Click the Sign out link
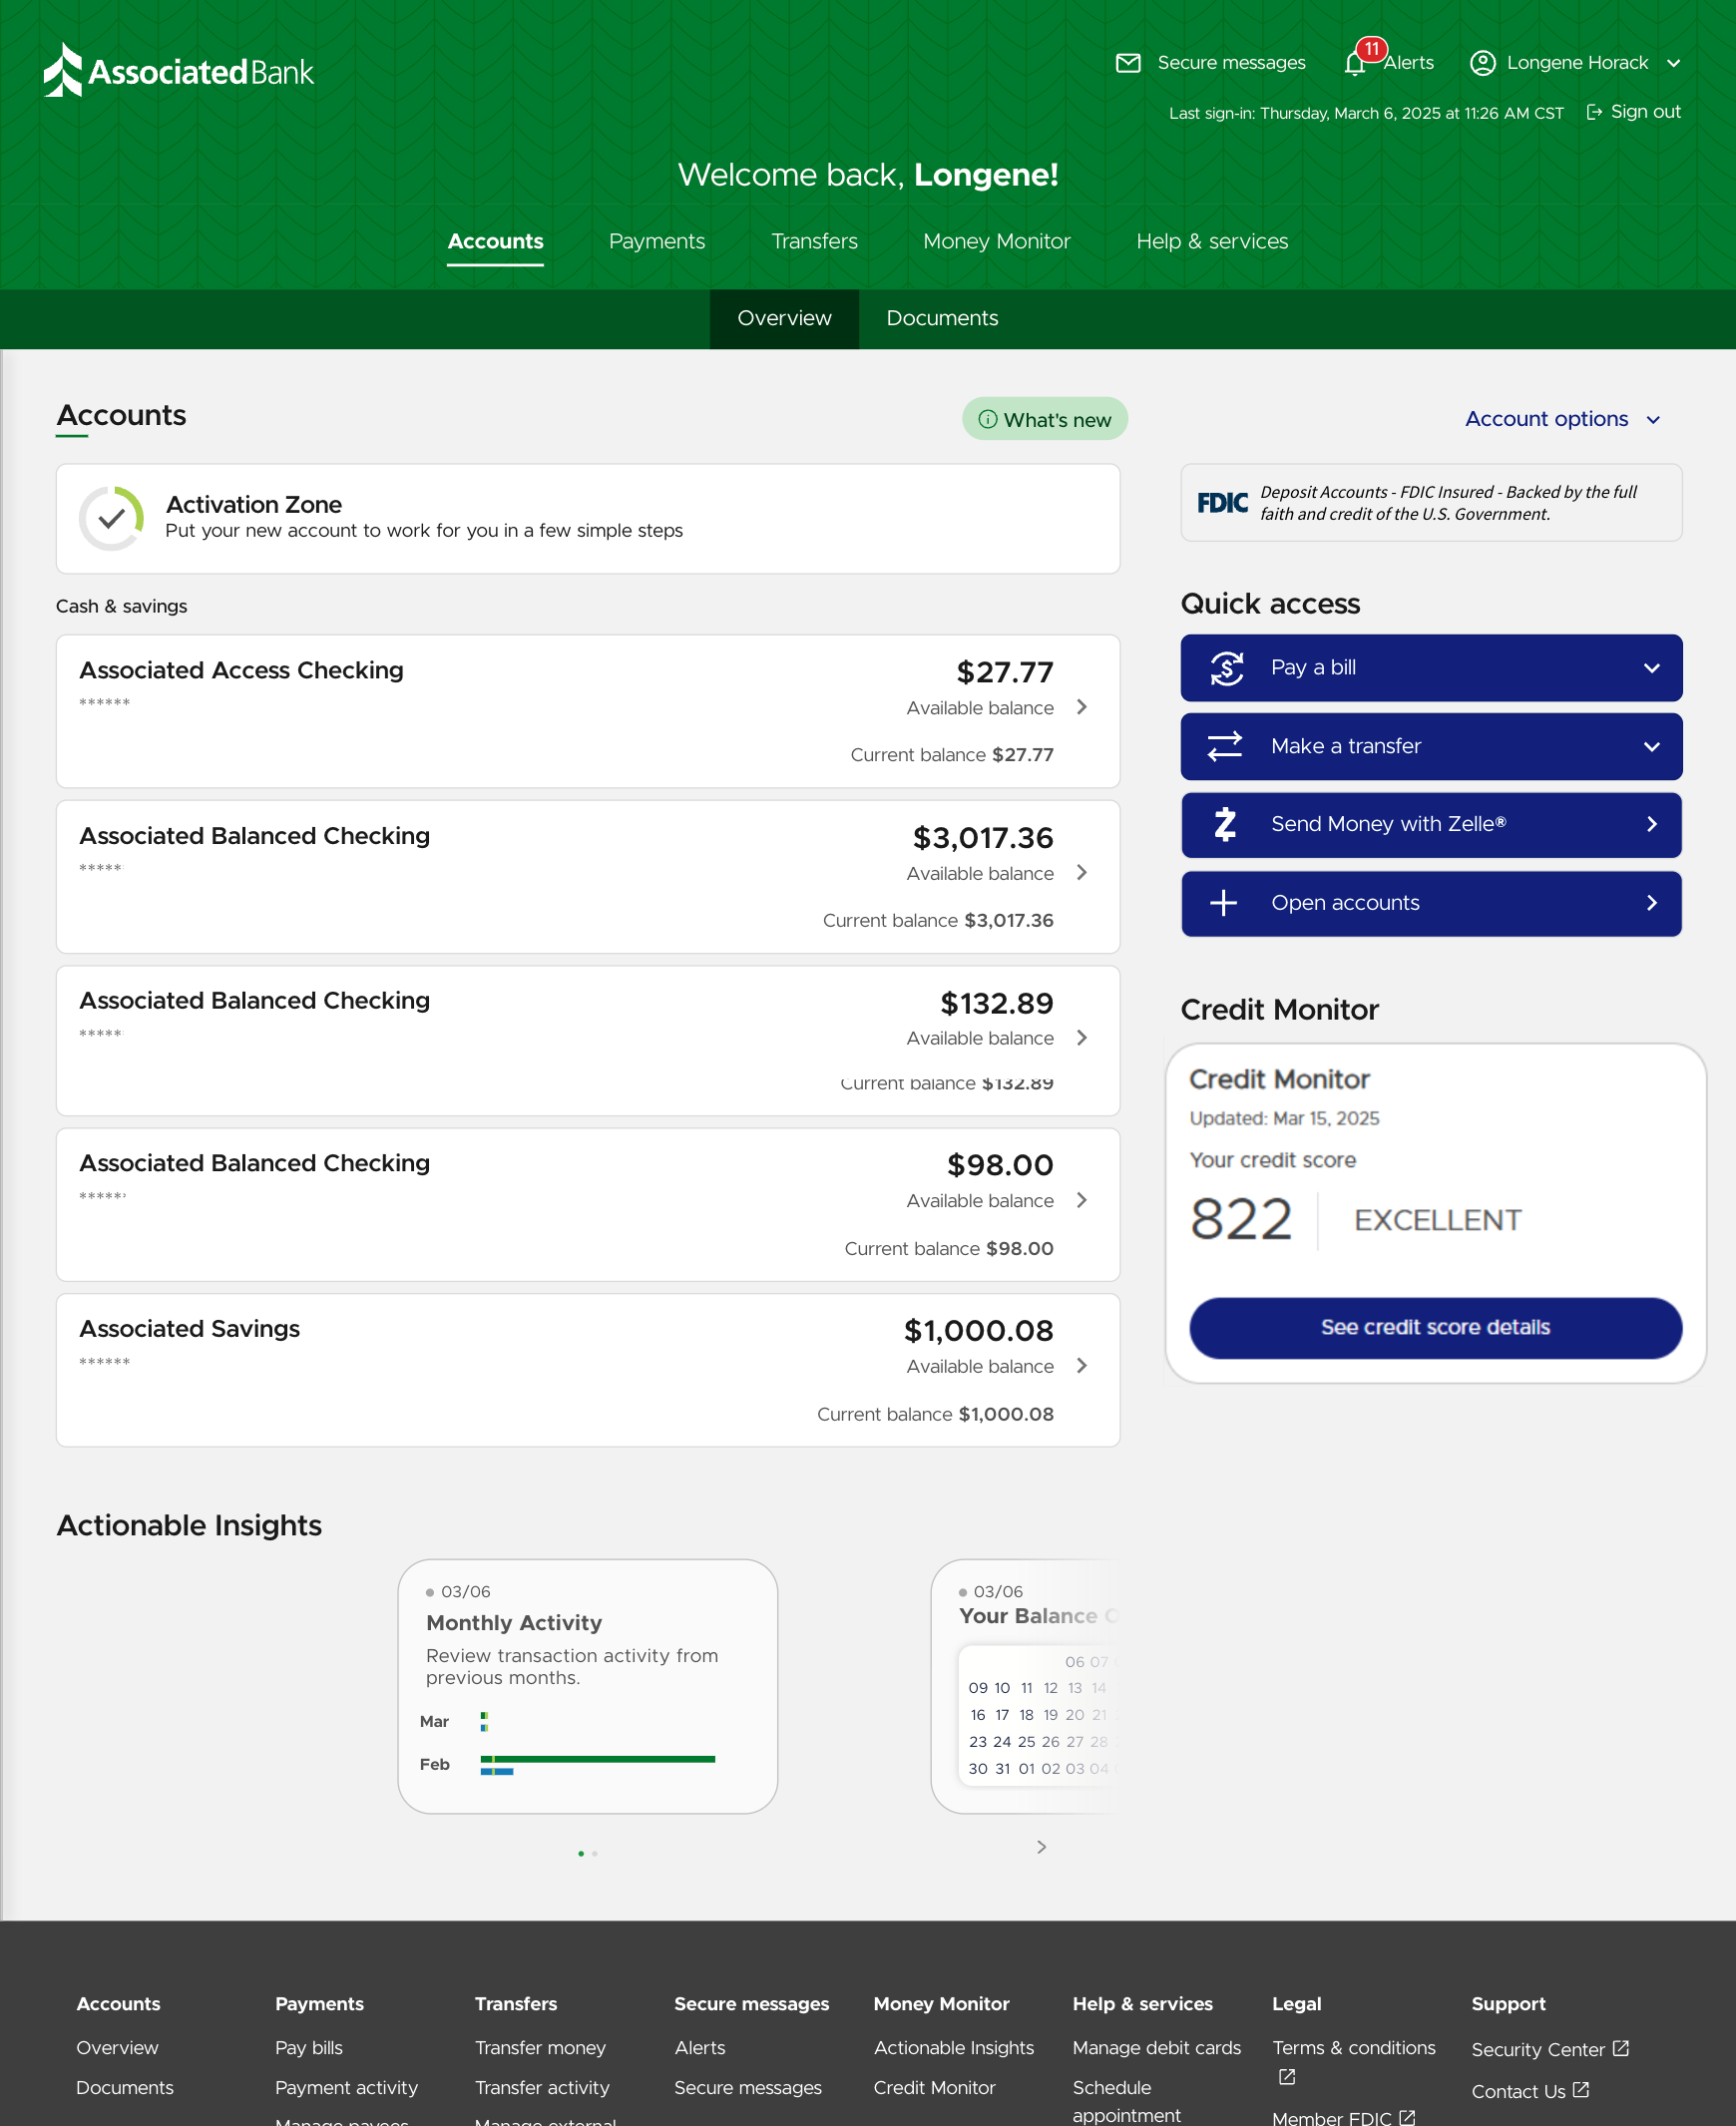This screenshot has width=1736, height=2126. 1643,111
